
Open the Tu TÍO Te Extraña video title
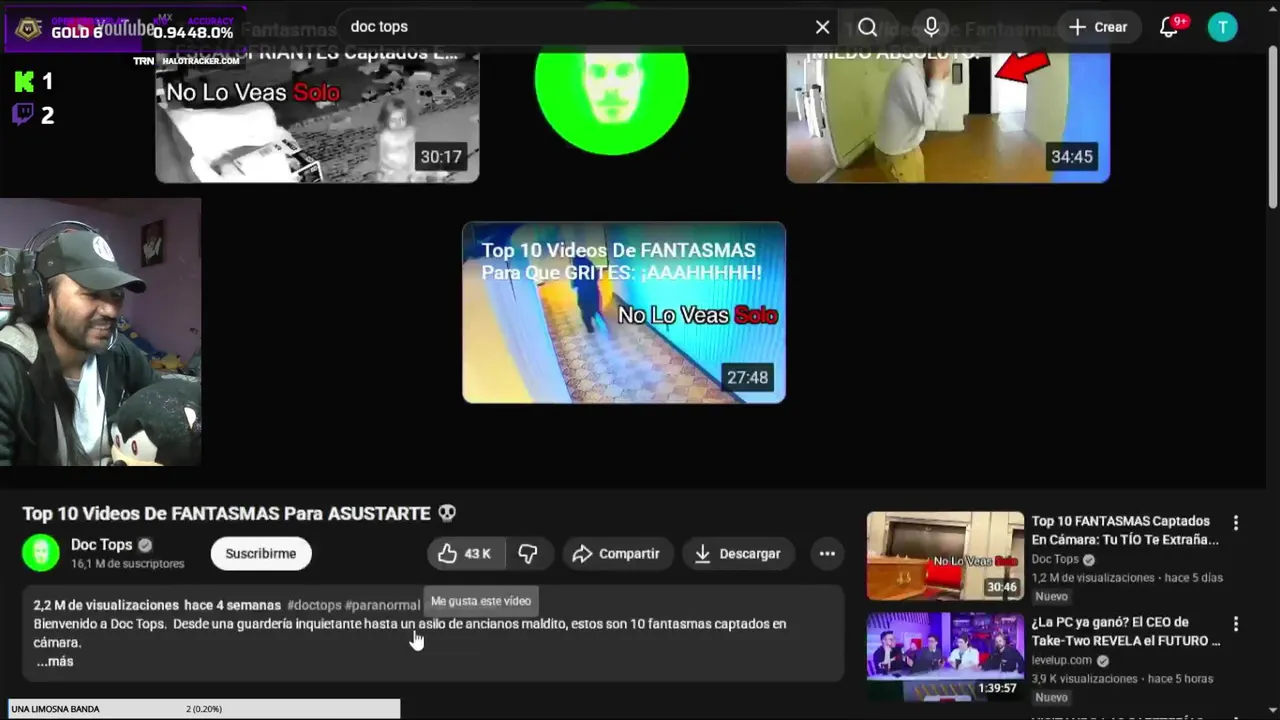[1125, 530]
